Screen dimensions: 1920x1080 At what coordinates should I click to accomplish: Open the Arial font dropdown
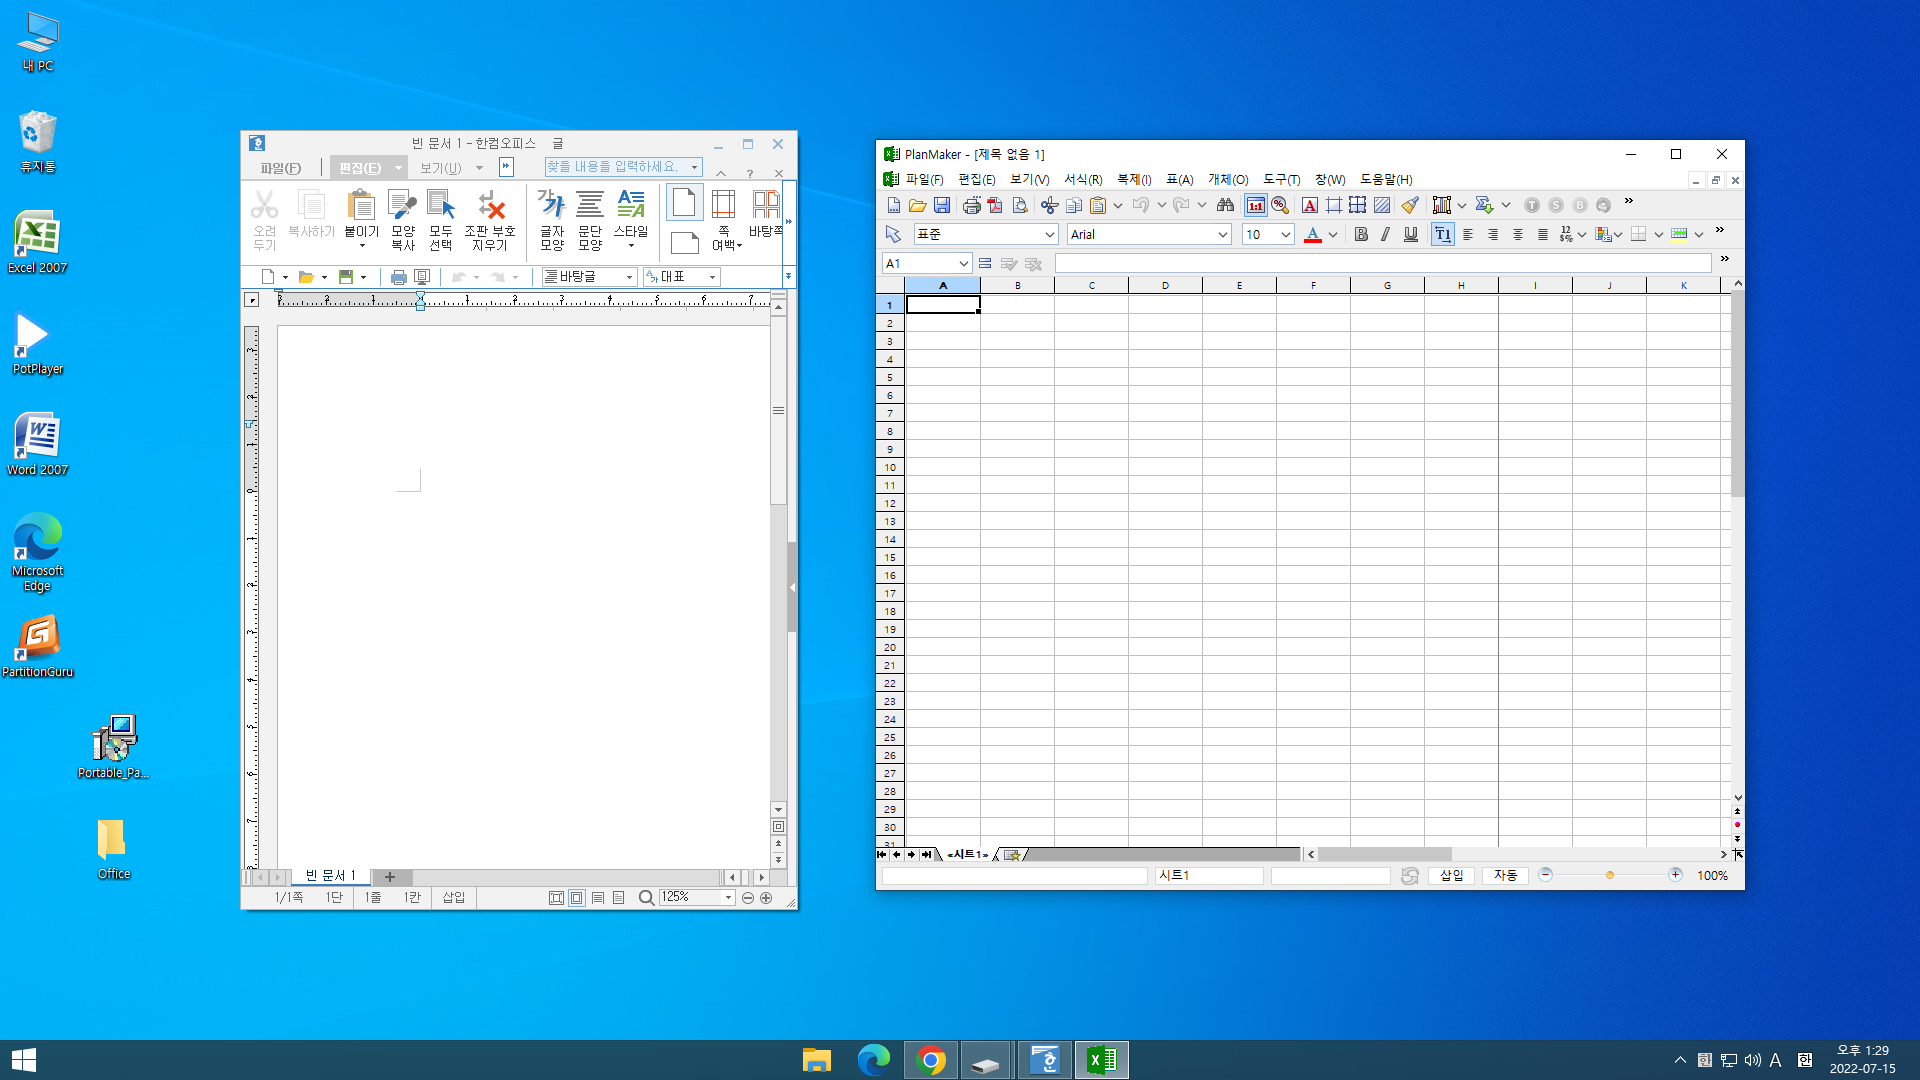coord(1222,234)
